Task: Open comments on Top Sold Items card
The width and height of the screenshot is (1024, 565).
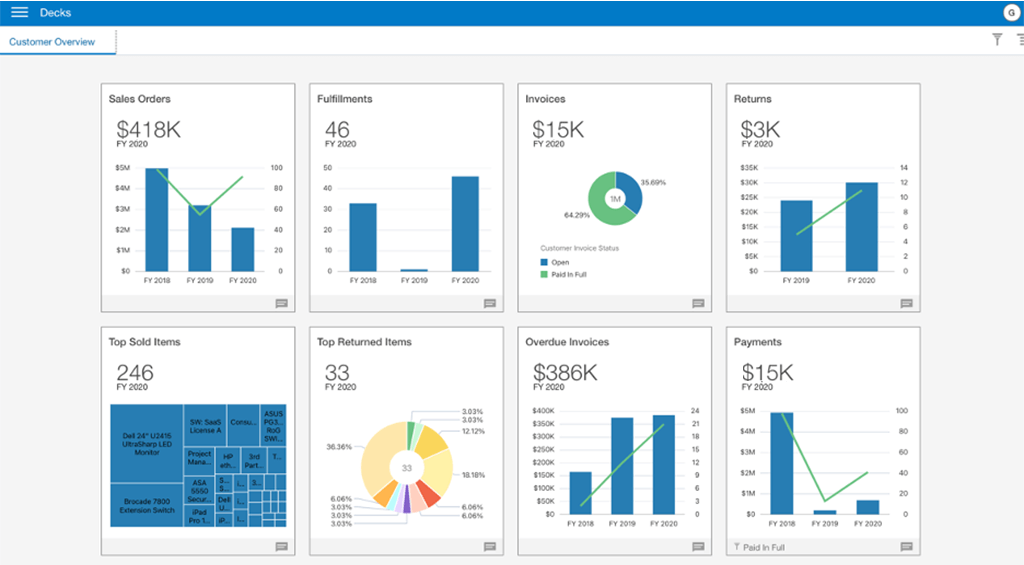Action: point(281,547)
